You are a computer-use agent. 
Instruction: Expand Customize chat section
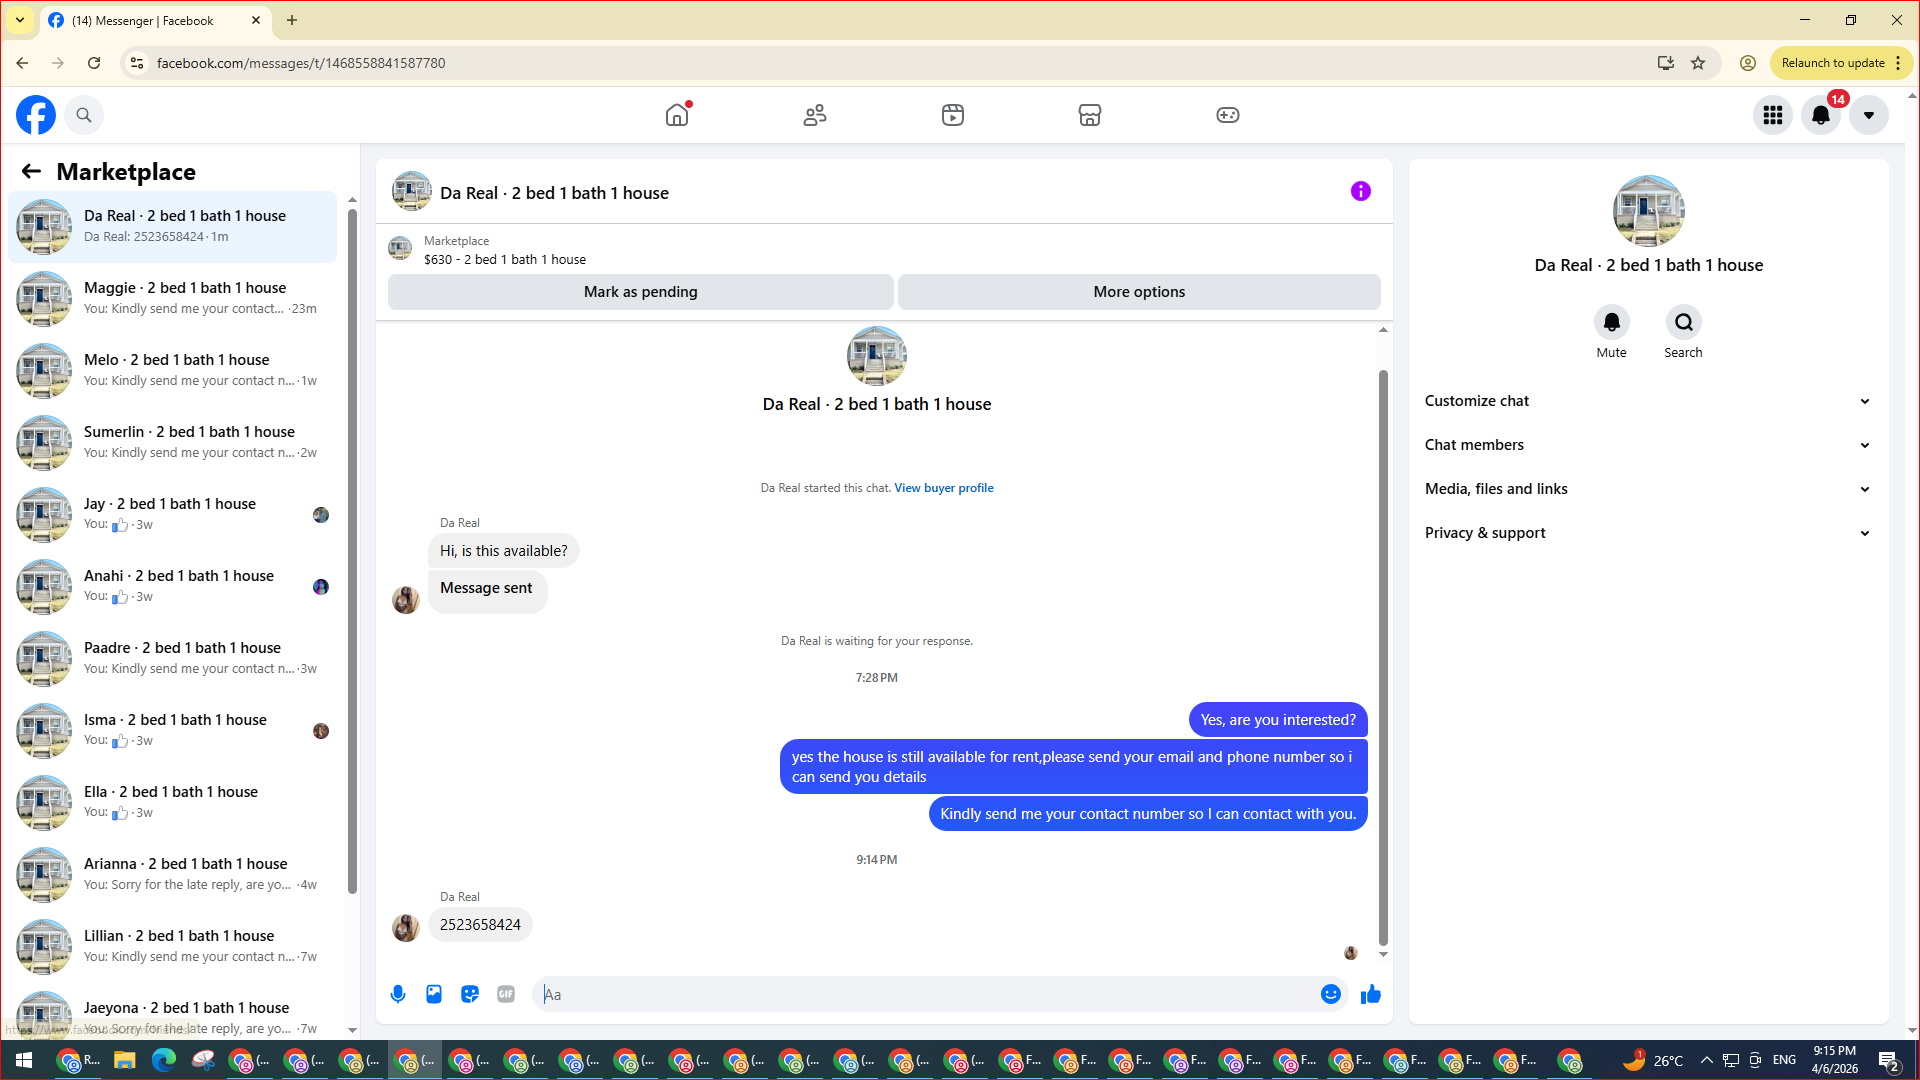click(x=1648, y=401)
